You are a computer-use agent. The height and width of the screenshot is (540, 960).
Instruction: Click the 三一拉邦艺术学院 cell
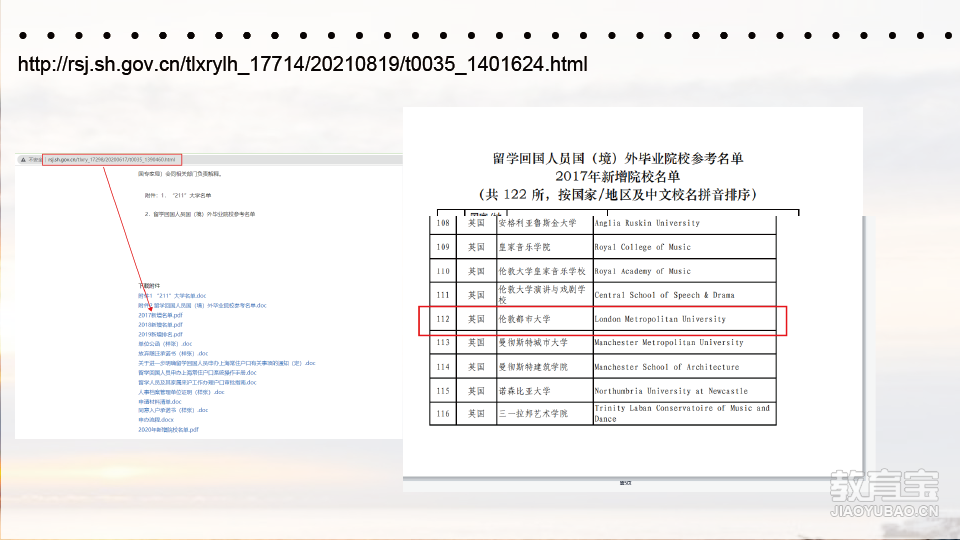[x=544, y=413]
